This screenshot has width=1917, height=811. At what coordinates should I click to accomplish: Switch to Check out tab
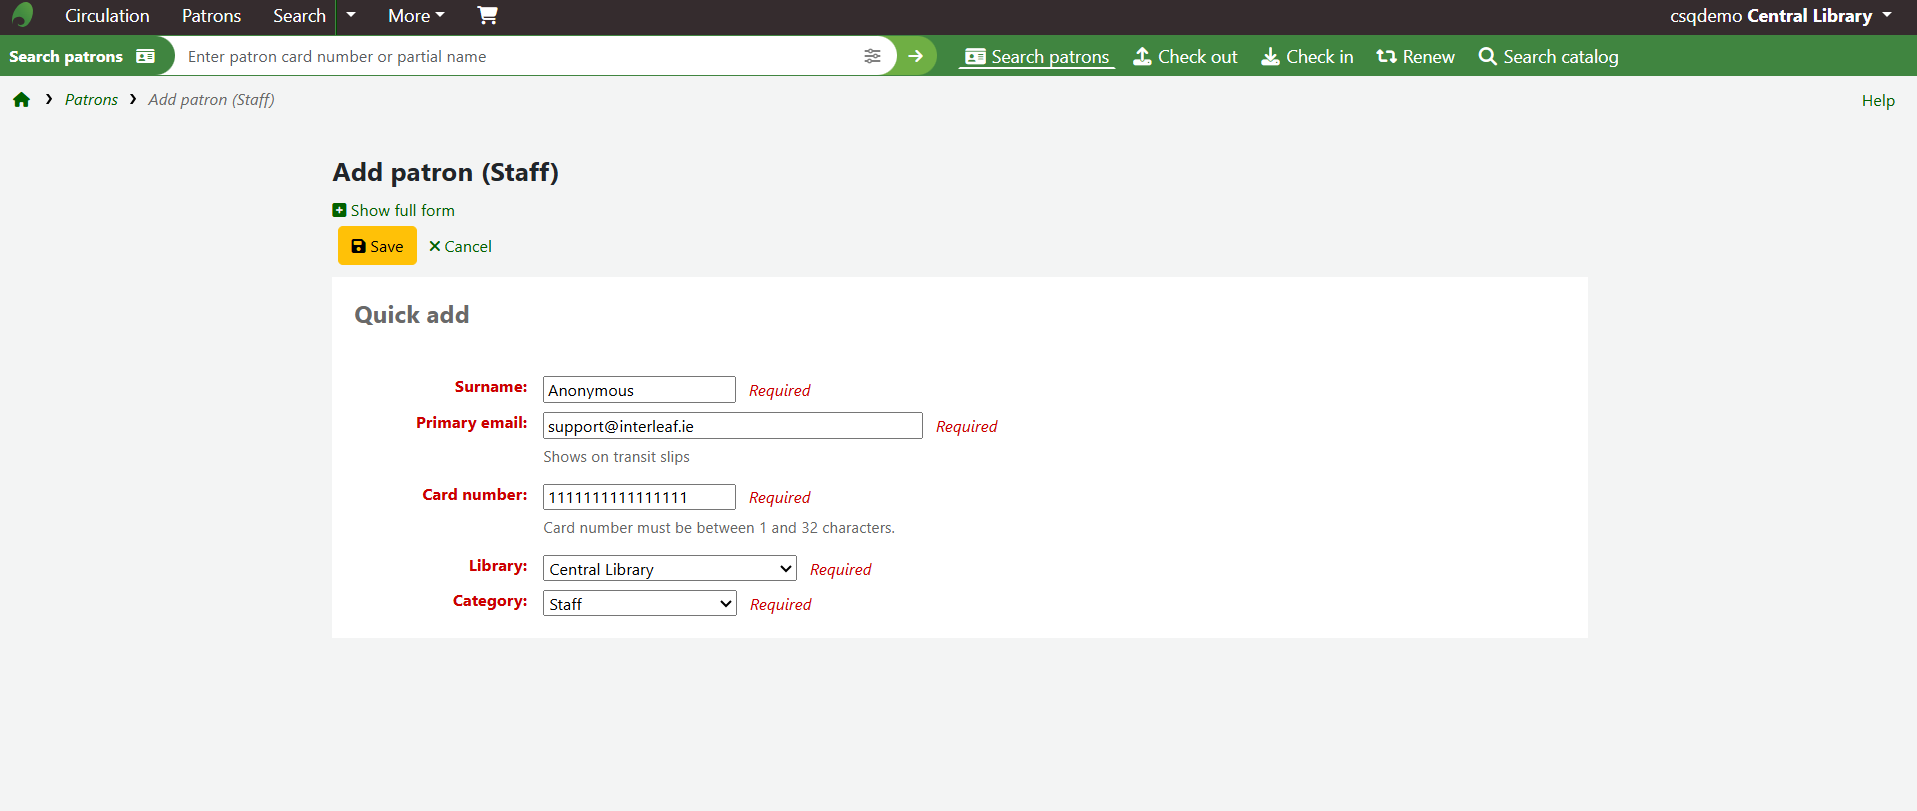click(x=1185, y=57)
